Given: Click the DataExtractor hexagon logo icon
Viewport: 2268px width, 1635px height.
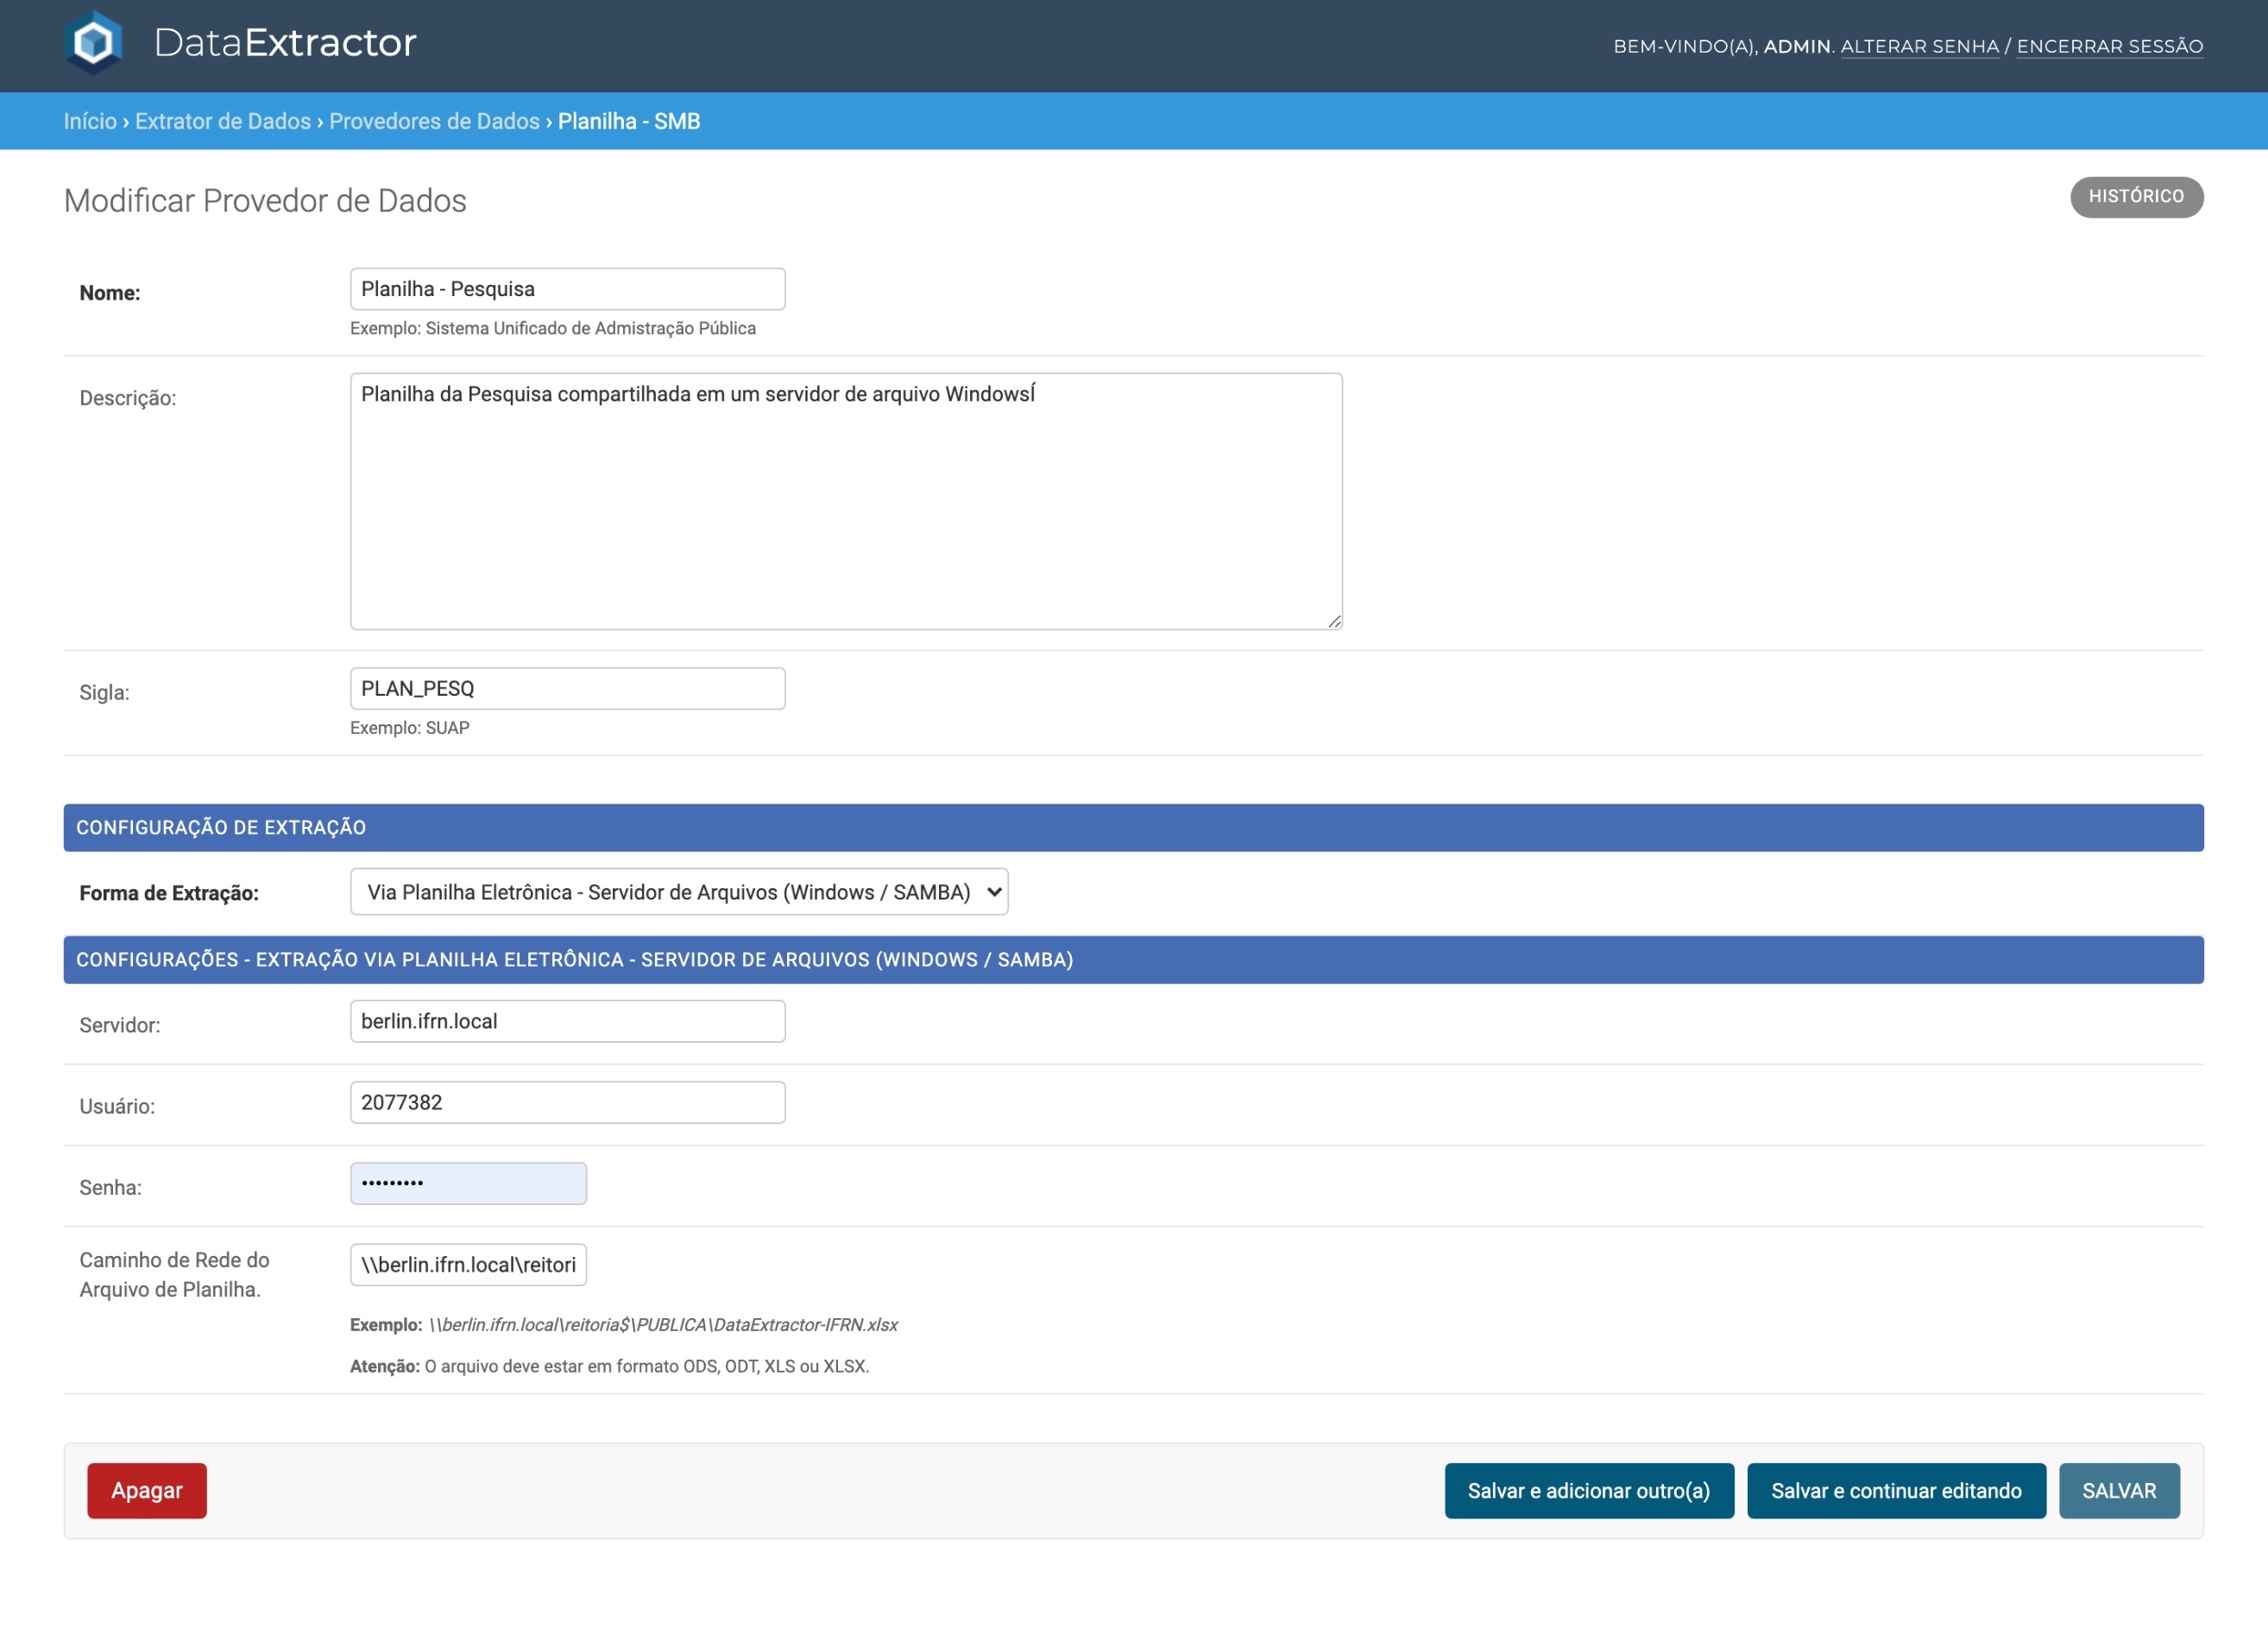Looking at the screenshot, I should (93, 43).
